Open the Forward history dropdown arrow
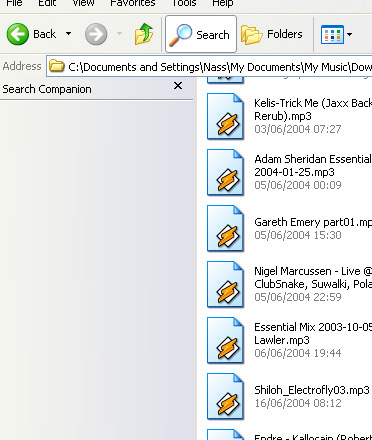The image size is (372, 440). 119,34
